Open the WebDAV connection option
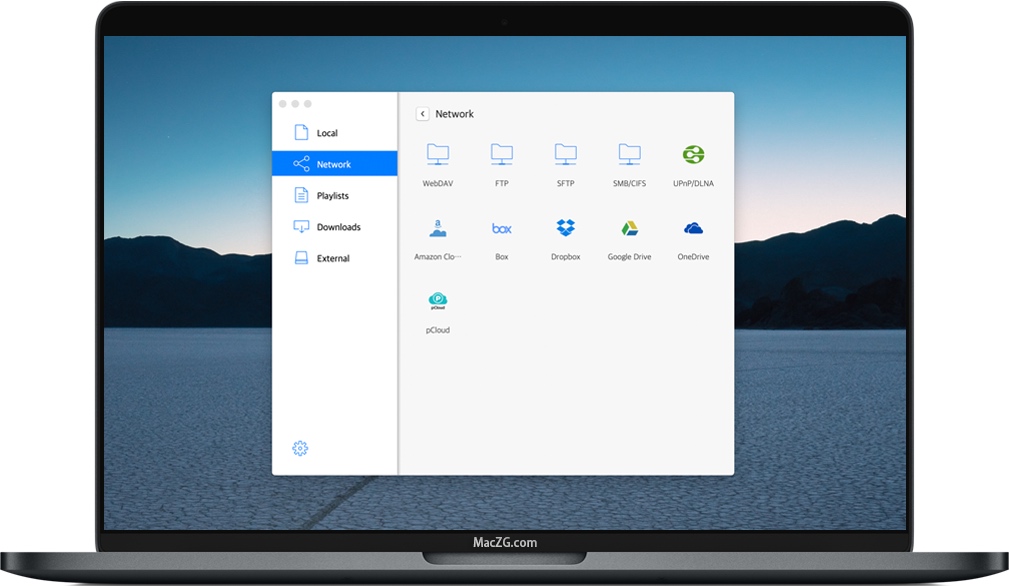This screenshot has width=1009, height=586. pos(437,160)
